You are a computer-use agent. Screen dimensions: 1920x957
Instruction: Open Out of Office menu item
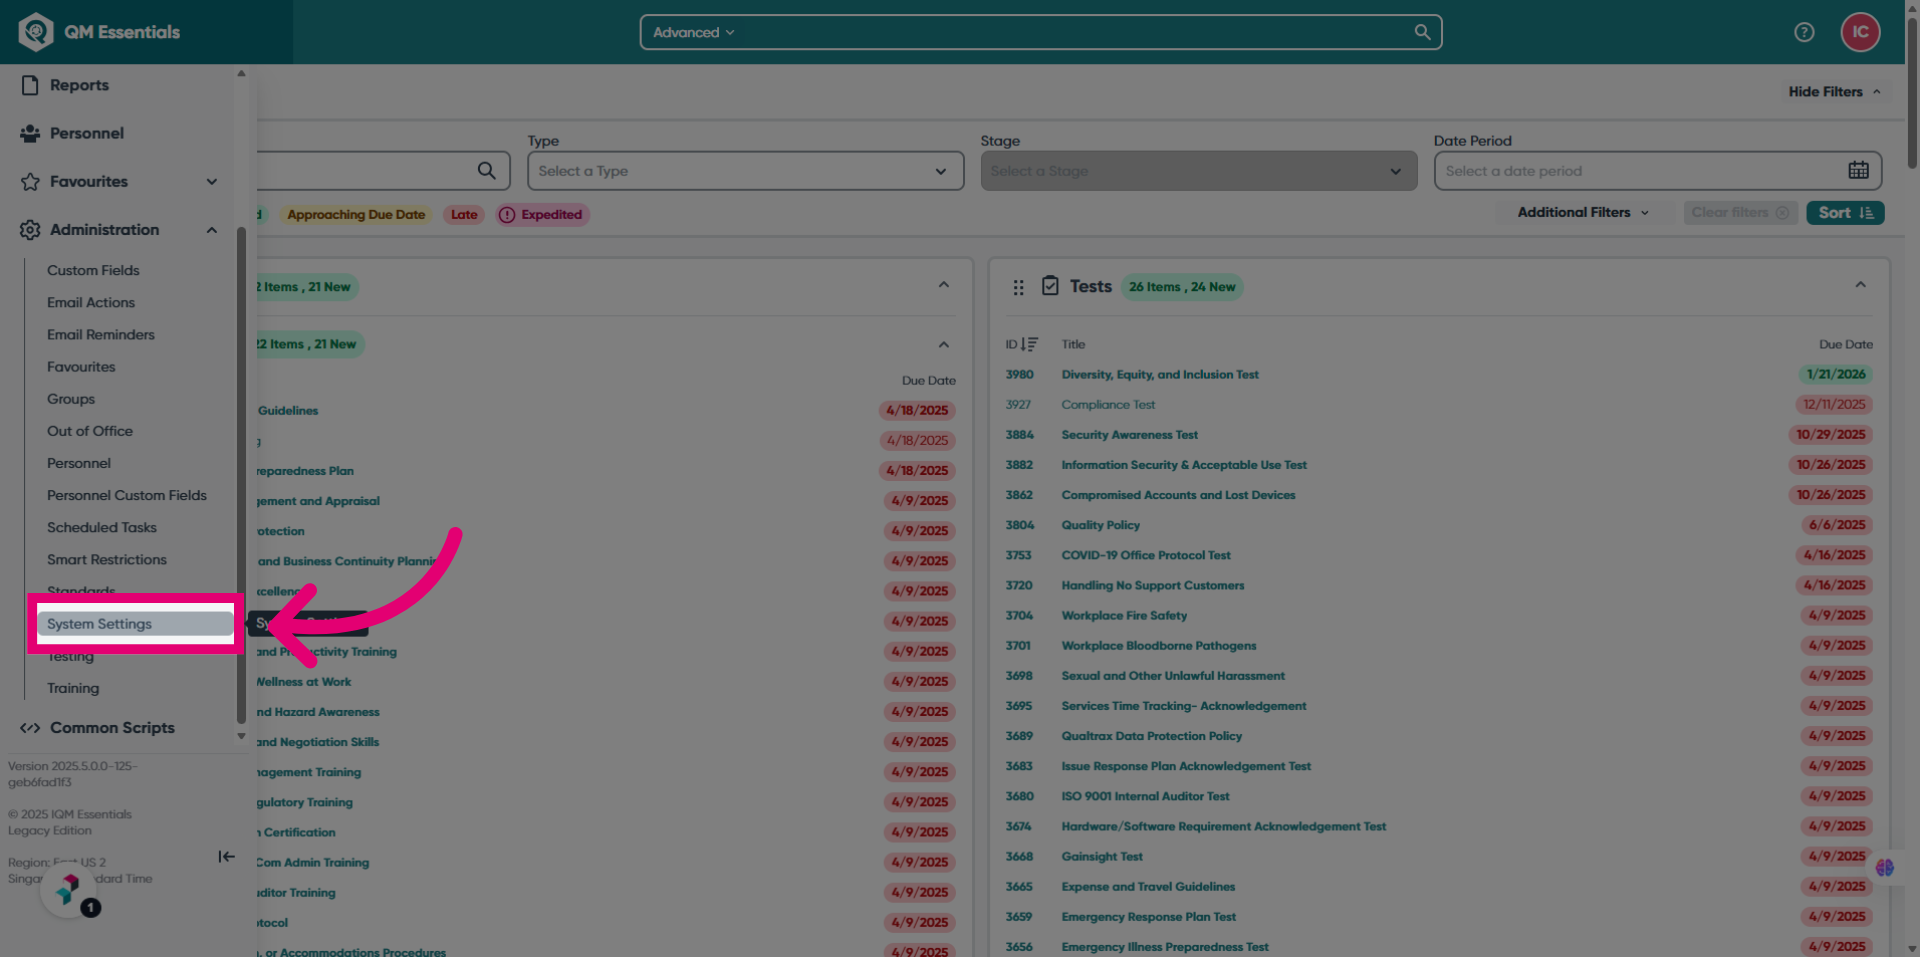(x=90, y=431)
